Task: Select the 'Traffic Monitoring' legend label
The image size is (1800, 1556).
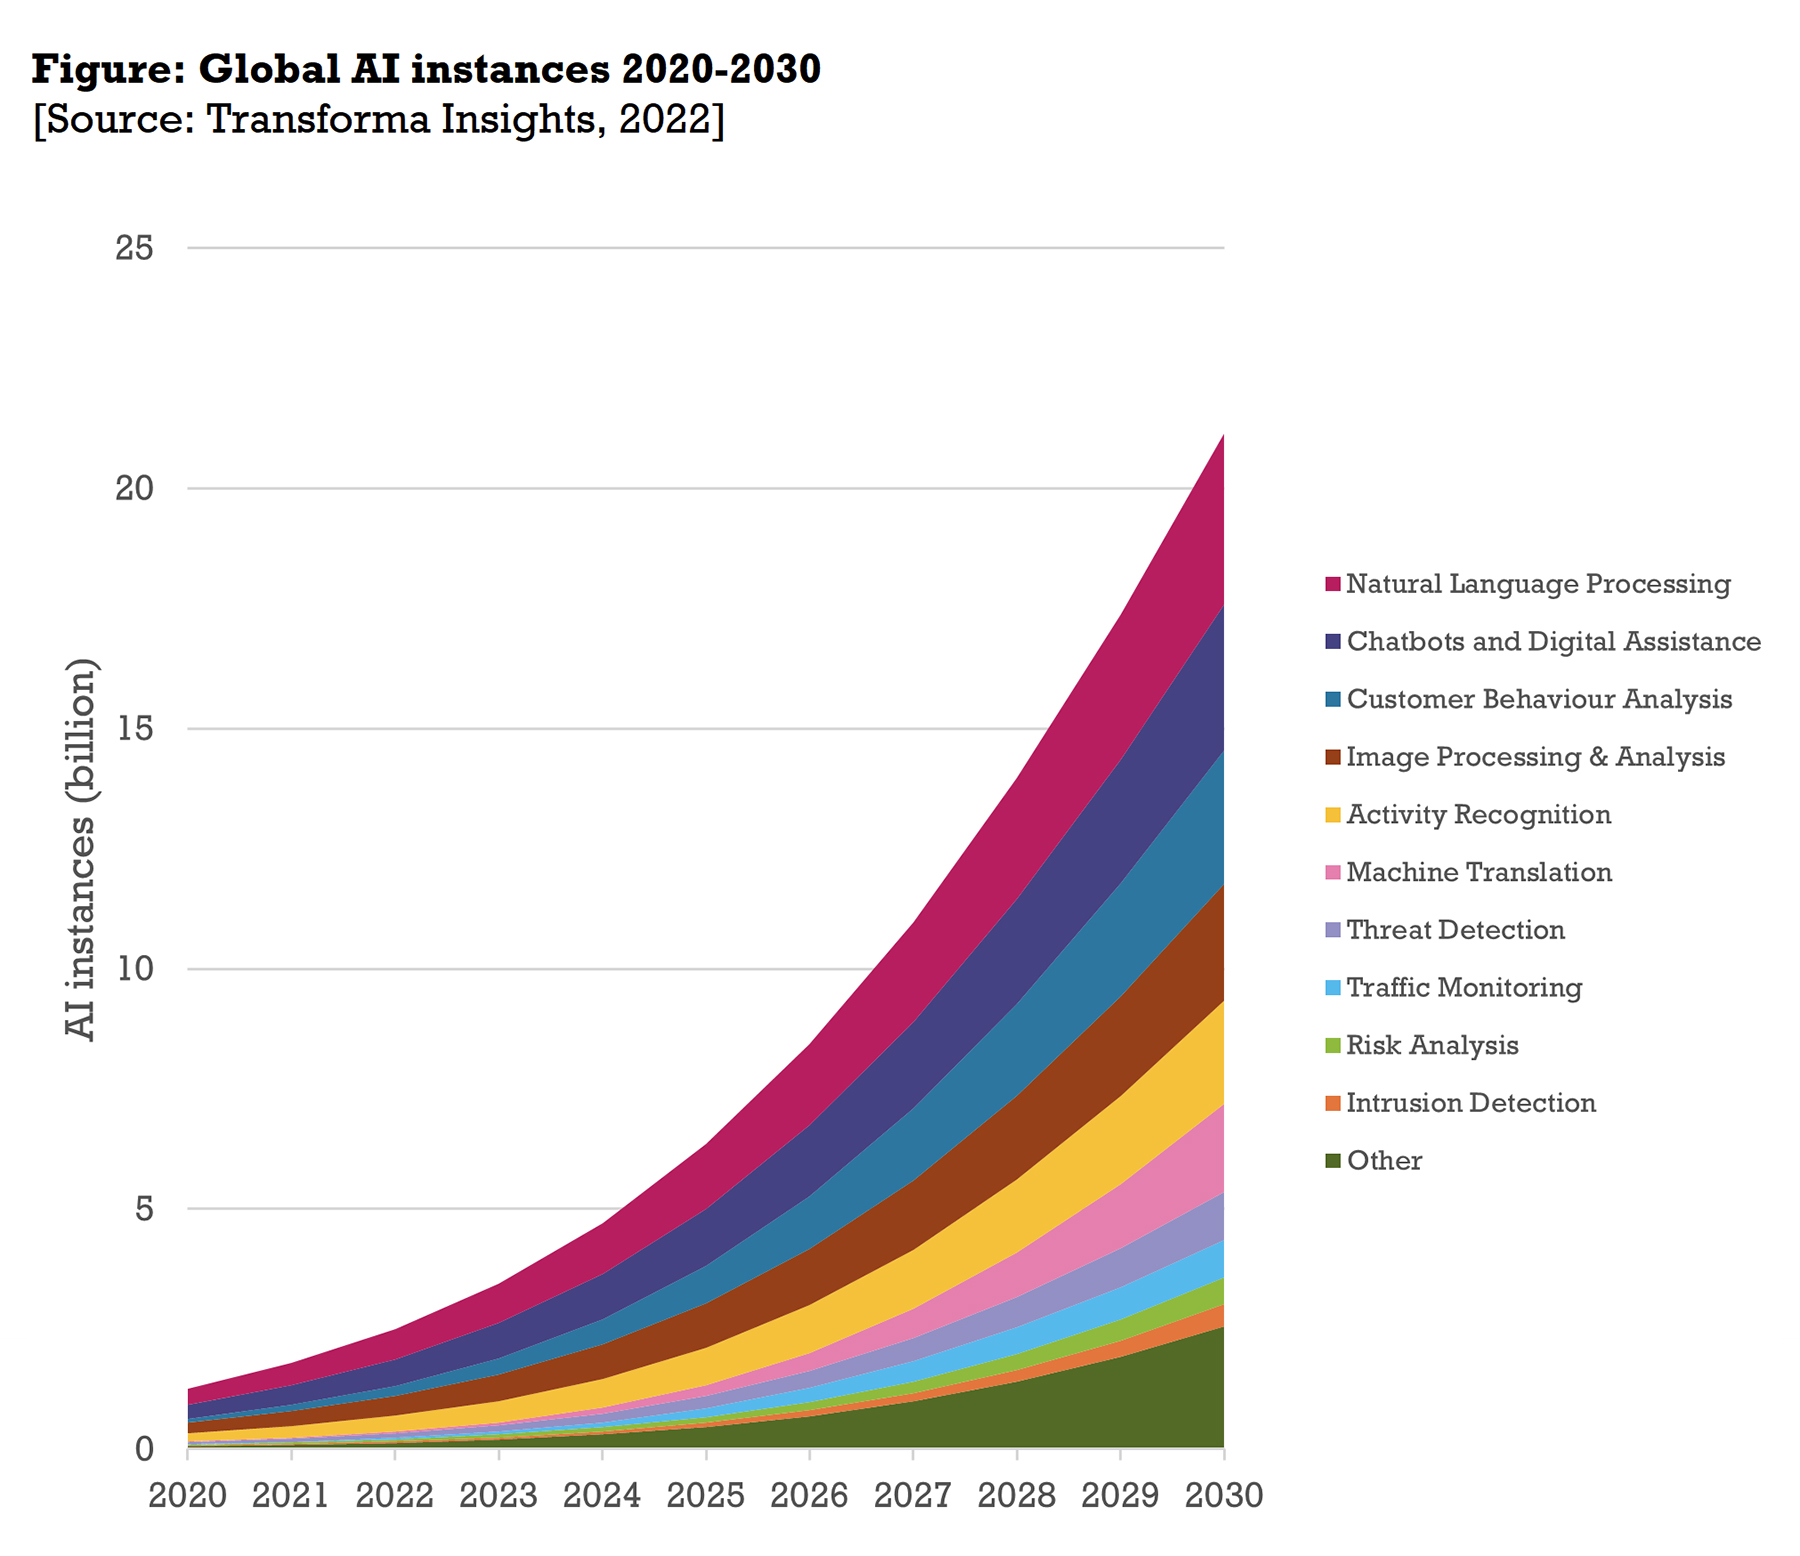Action: (x=1464, y=988)
